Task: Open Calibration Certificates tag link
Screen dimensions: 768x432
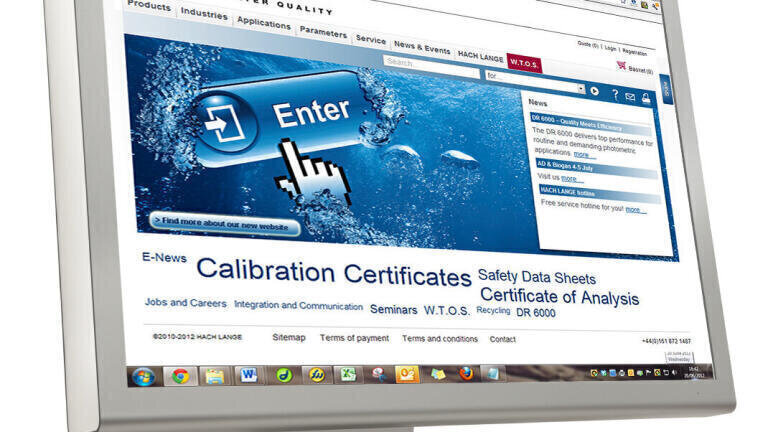Action: point(334,272)
